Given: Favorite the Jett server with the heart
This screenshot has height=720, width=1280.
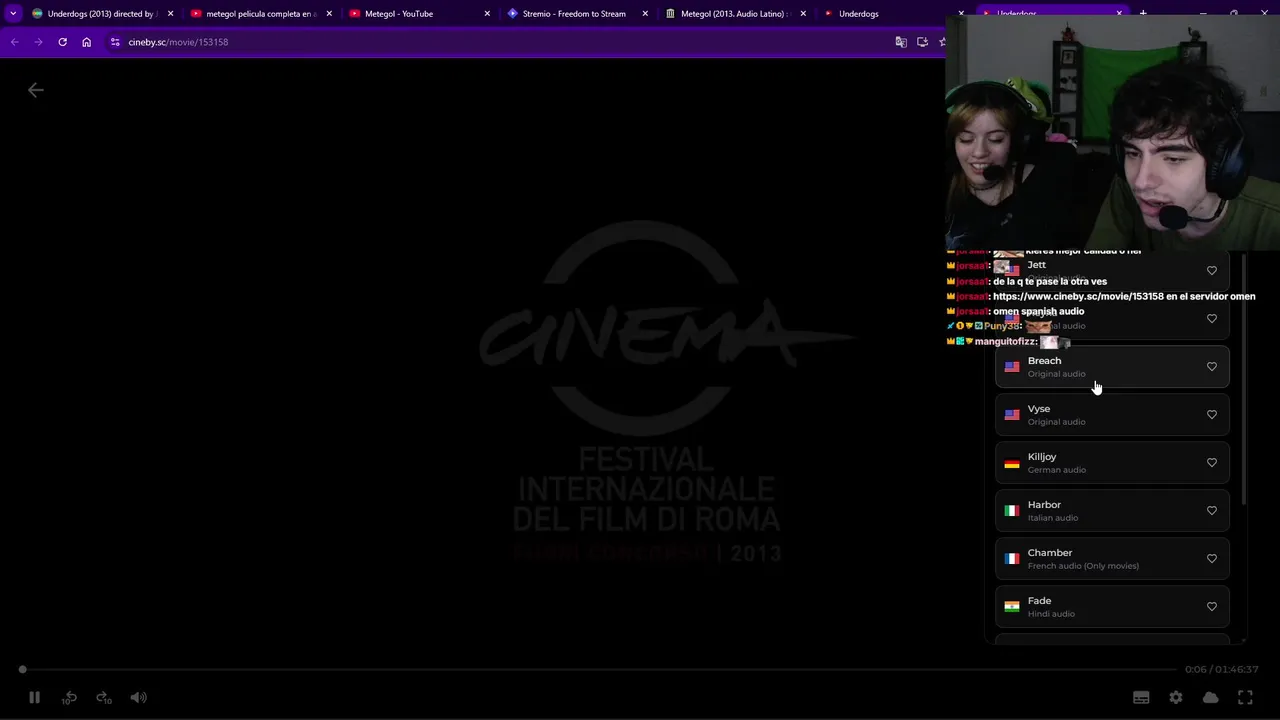Looking at the screenshot, I should pyautogui.click(x=1212, y=270).
